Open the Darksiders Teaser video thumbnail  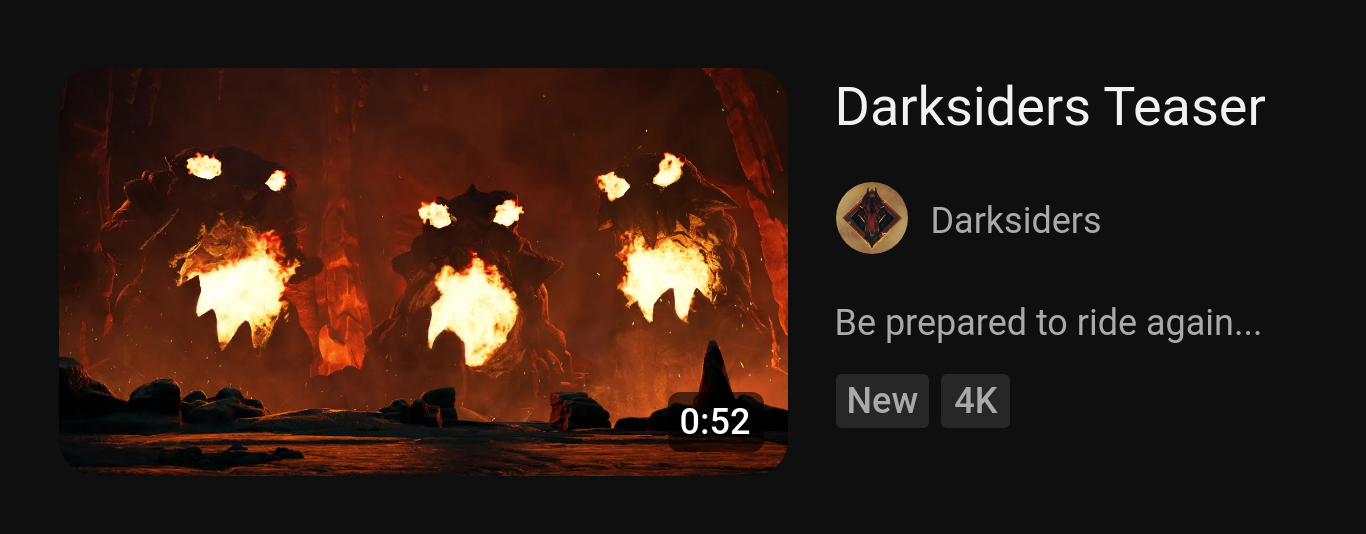423,270
